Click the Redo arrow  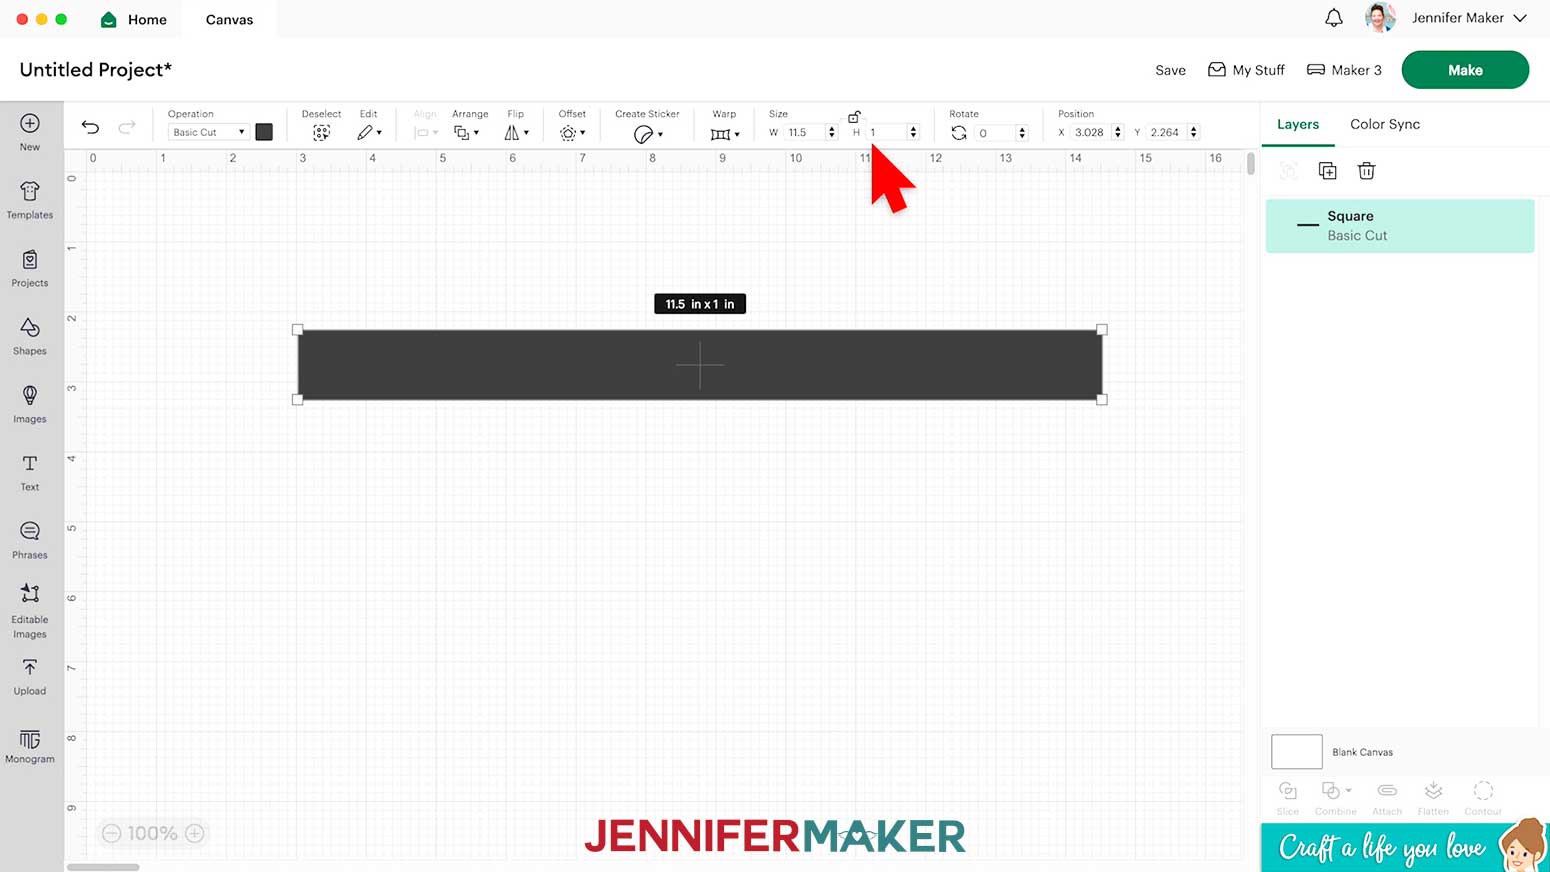127,127
